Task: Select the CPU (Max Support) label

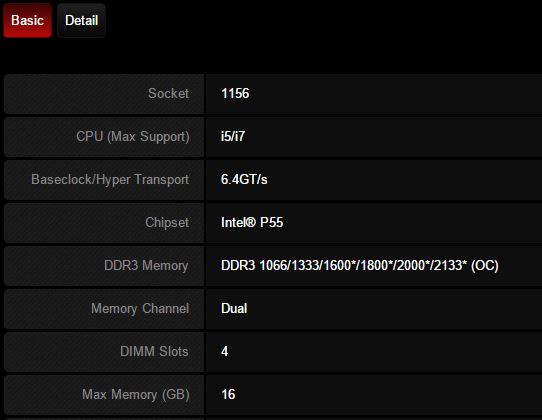Action: [x=133, y=137]
